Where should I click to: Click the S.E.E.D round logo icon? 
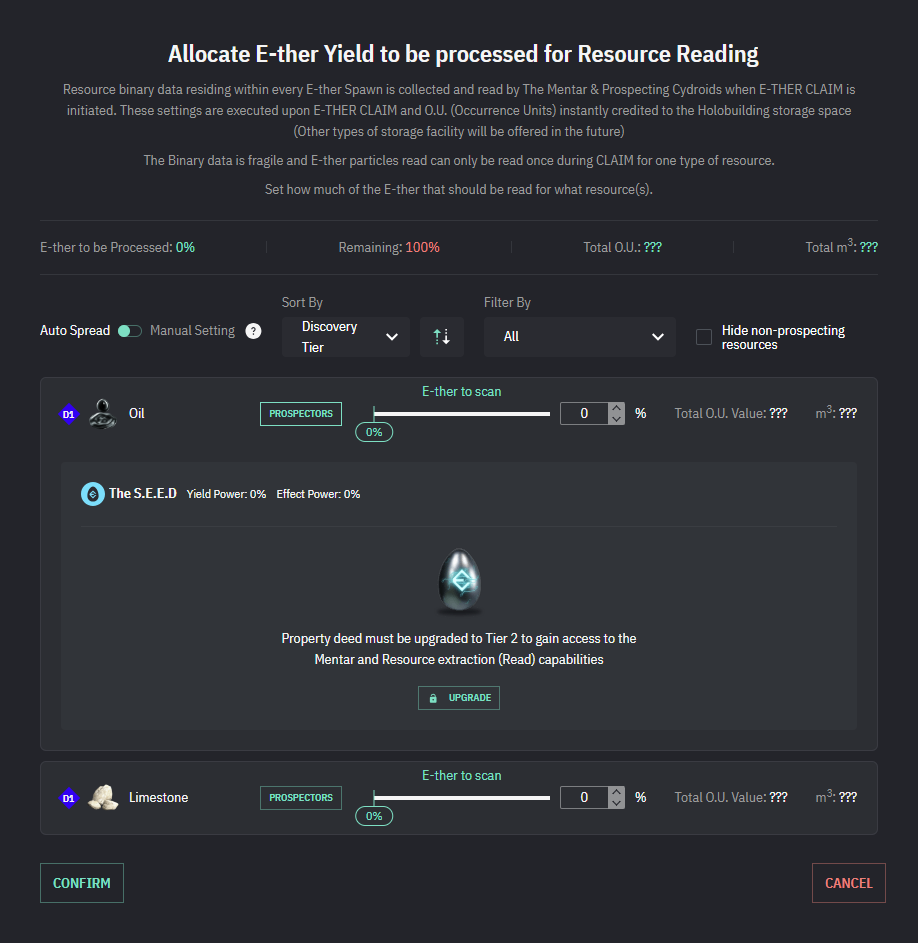click(x=93, y=493)
